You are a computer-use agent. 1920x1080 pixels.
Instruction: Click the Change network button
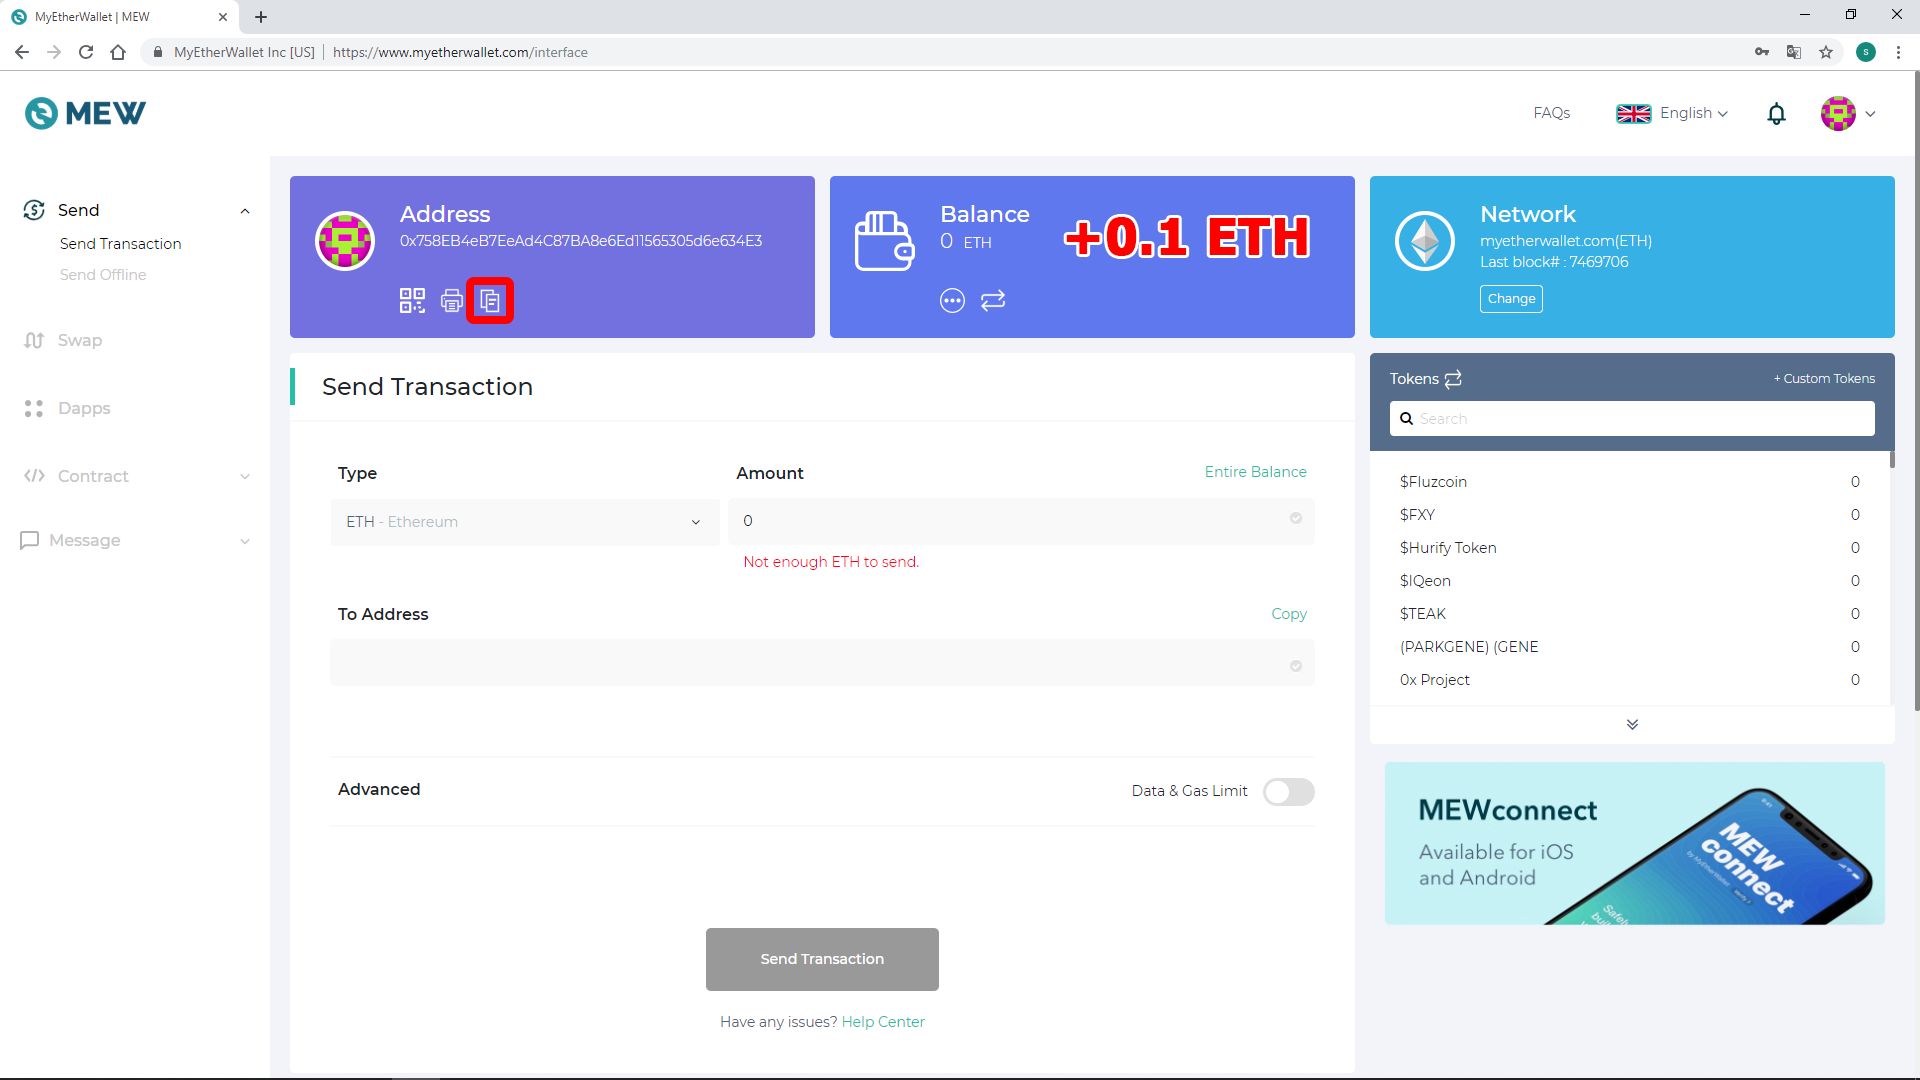(1511, 299)
